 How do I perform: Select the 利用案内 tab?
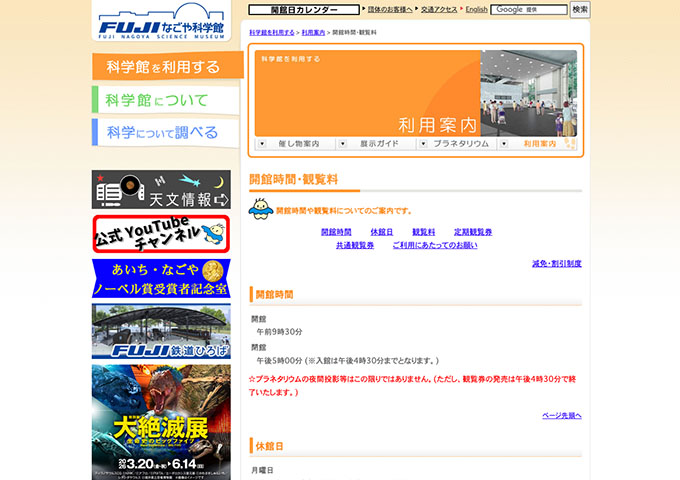[540, 144]
